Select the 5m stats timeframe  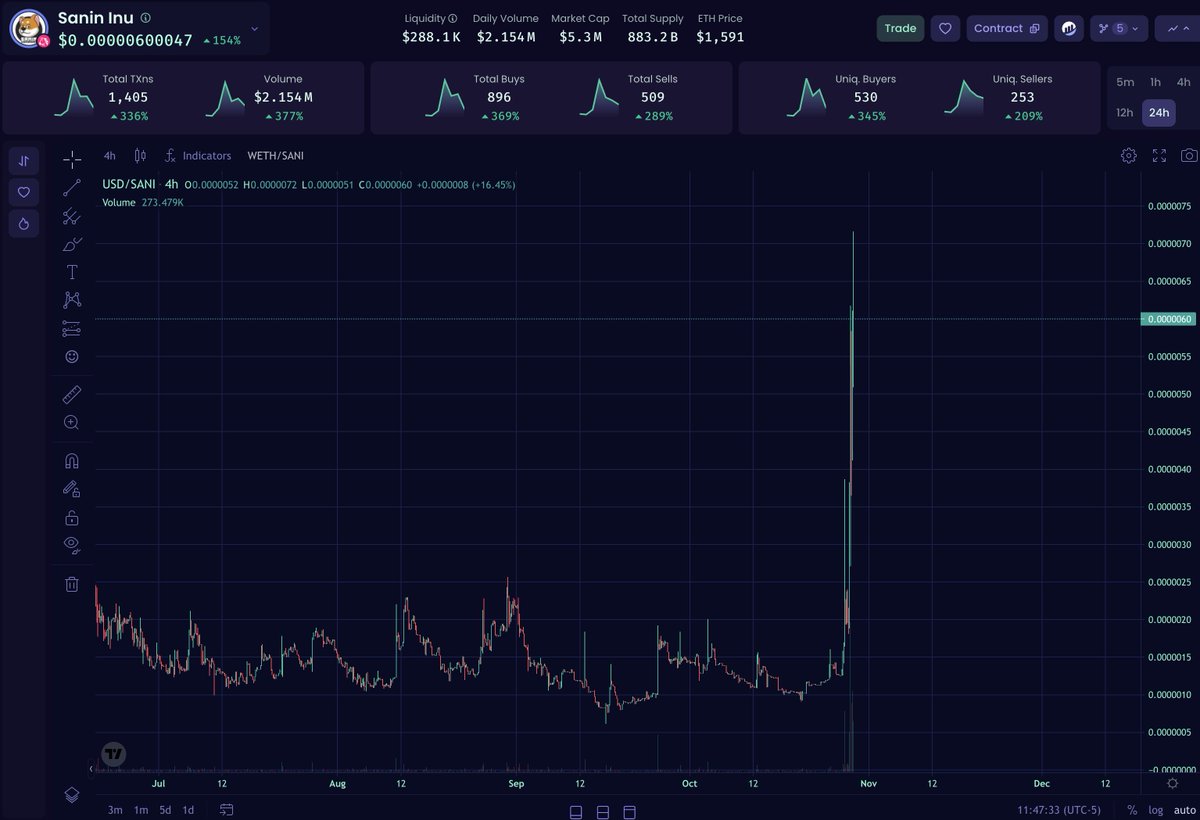tap(1125, 82)
